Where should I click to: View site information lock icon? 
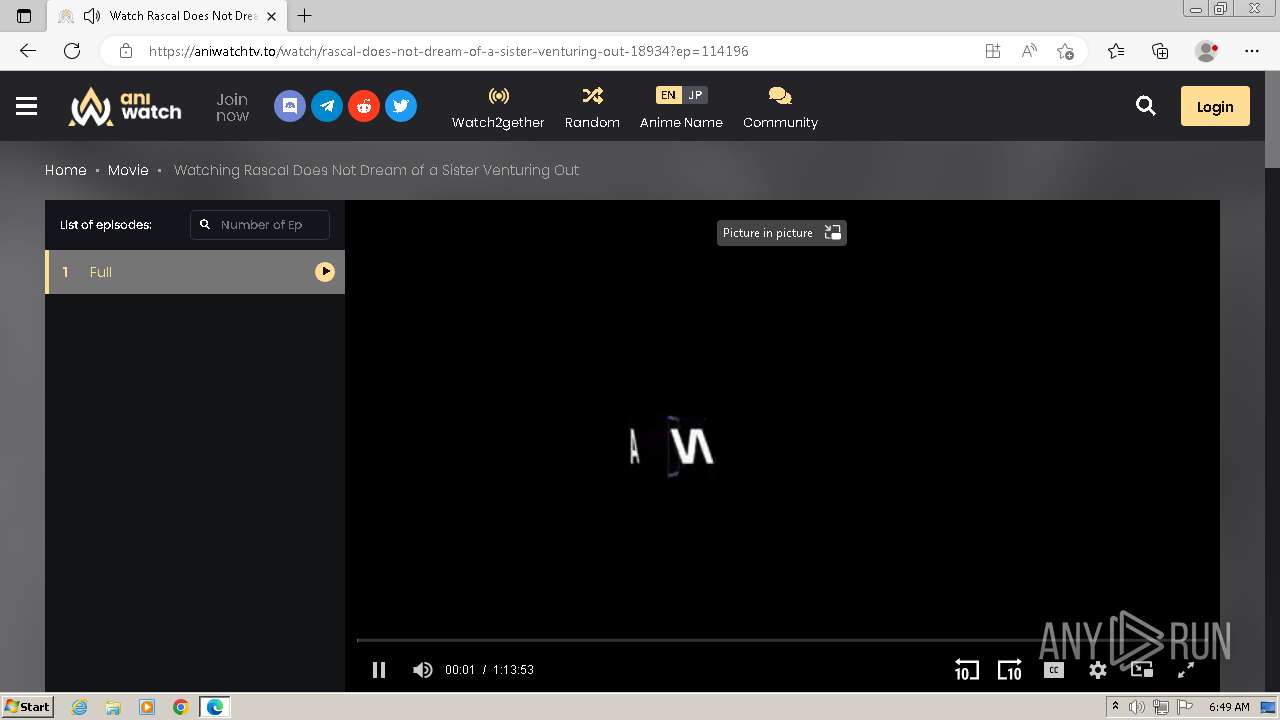pos(125,51)
